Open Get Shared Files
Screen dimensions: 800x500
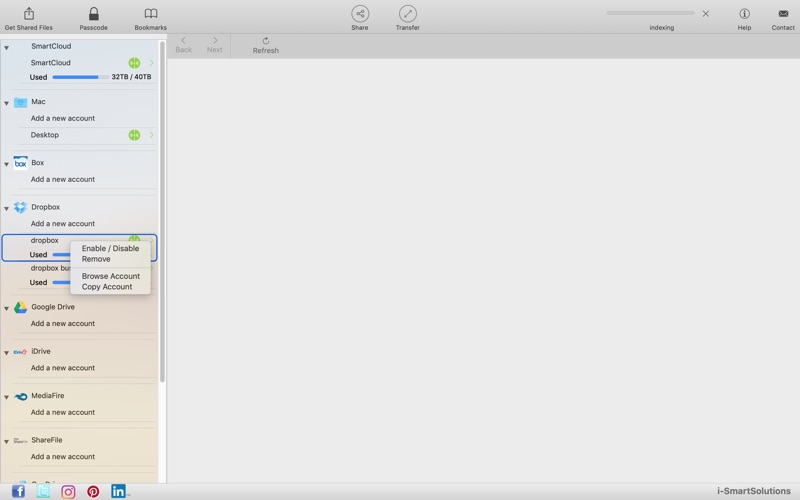coord(29,19)
